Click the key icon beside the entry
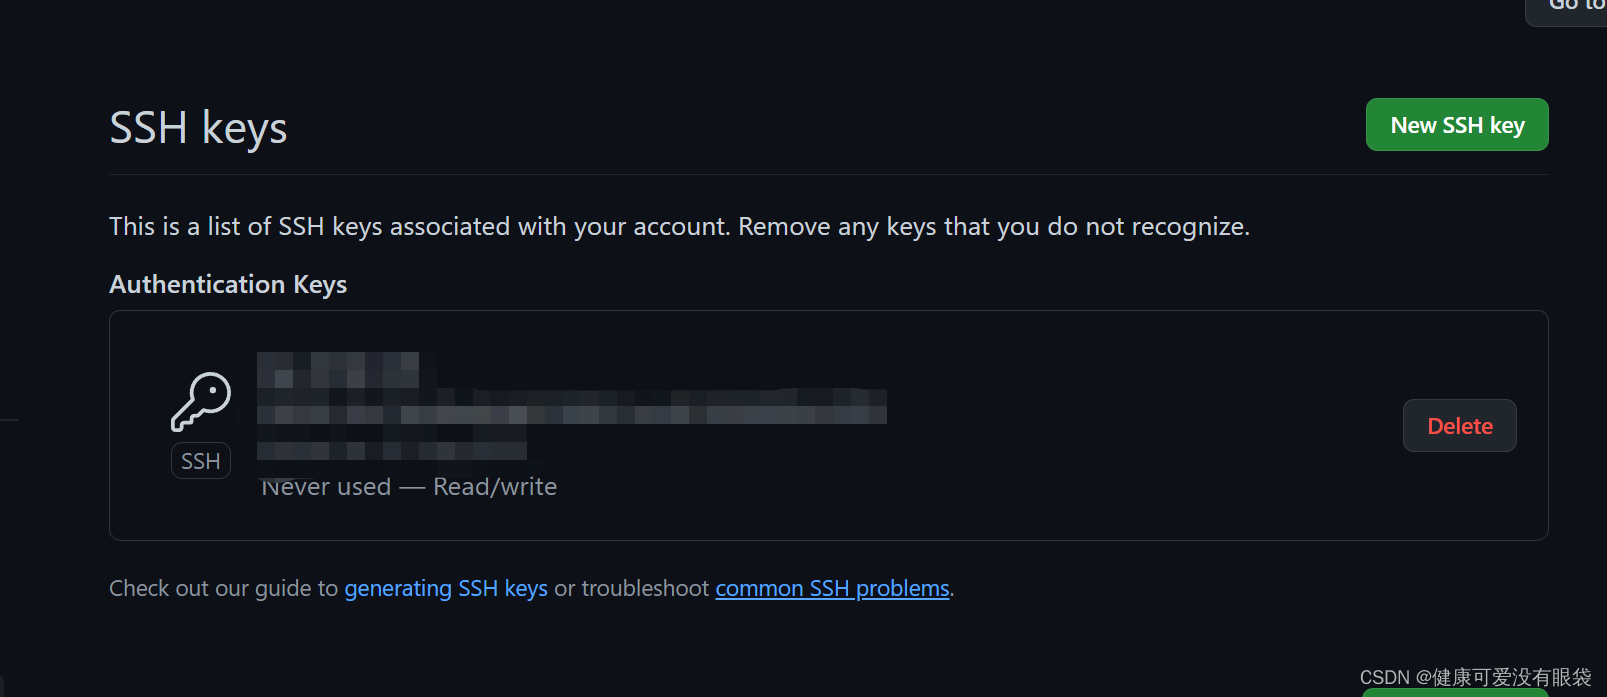1607x697 pixels. 201,402
